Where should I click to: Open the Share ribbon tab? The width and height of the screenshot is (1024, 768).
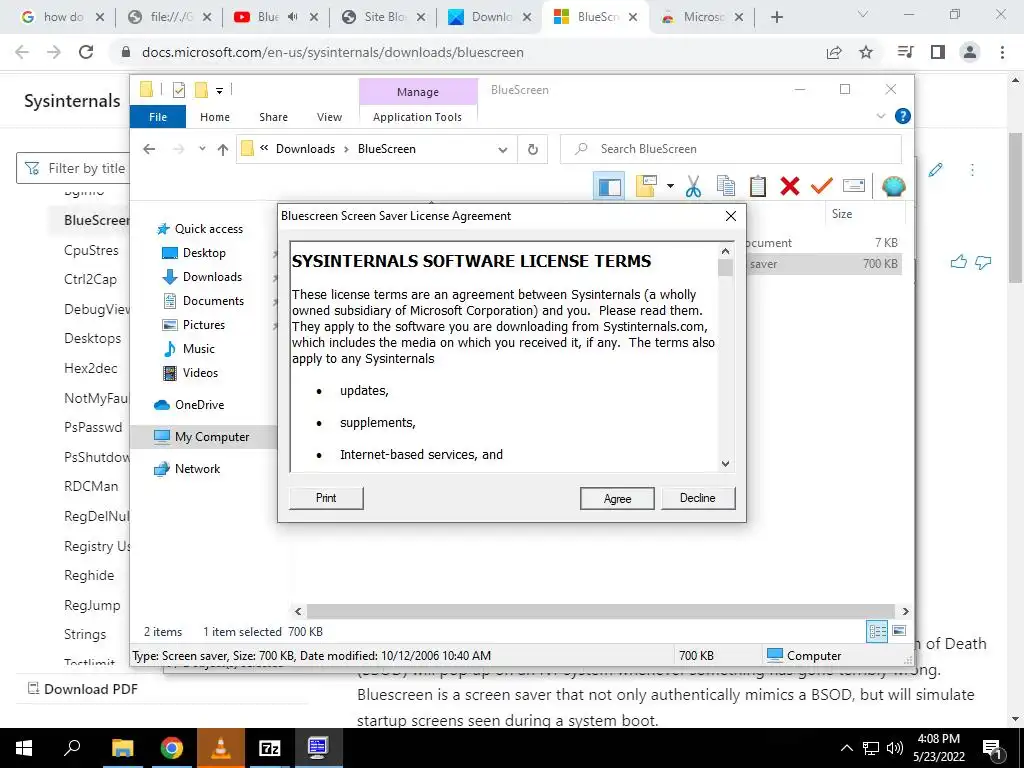tap(273, 117)
